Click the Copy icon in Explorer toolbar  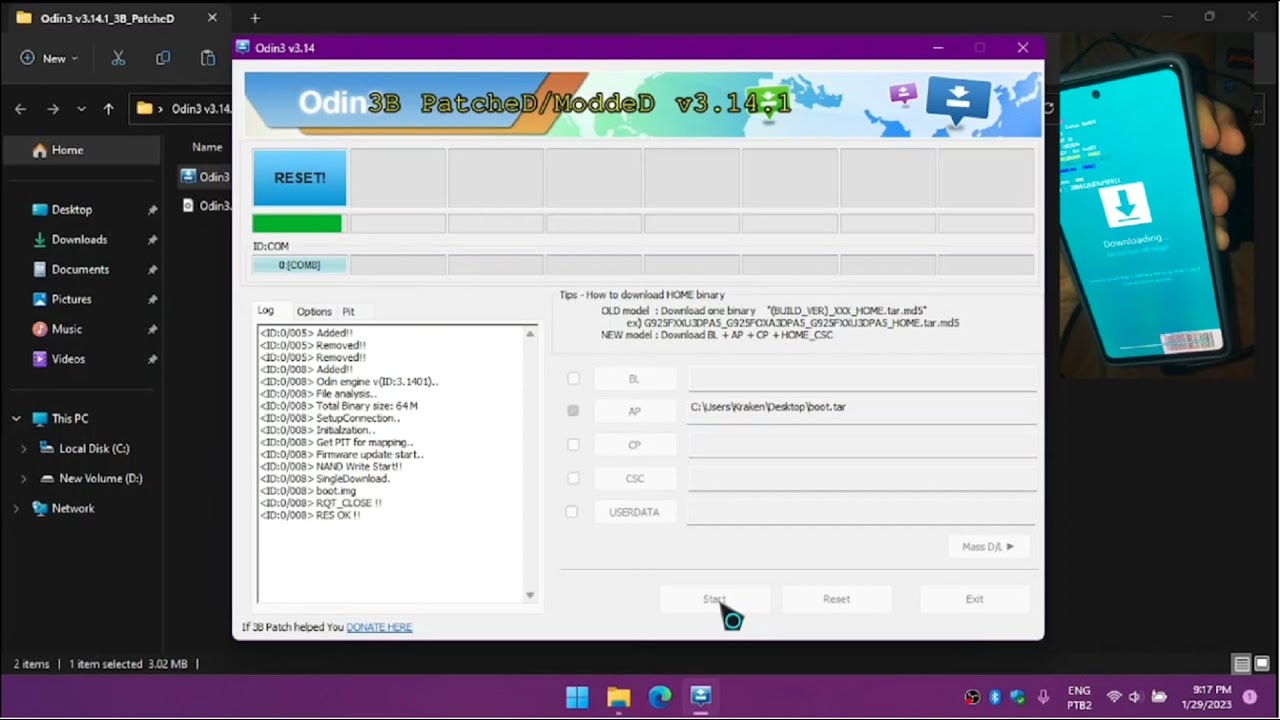click(163, 58)
